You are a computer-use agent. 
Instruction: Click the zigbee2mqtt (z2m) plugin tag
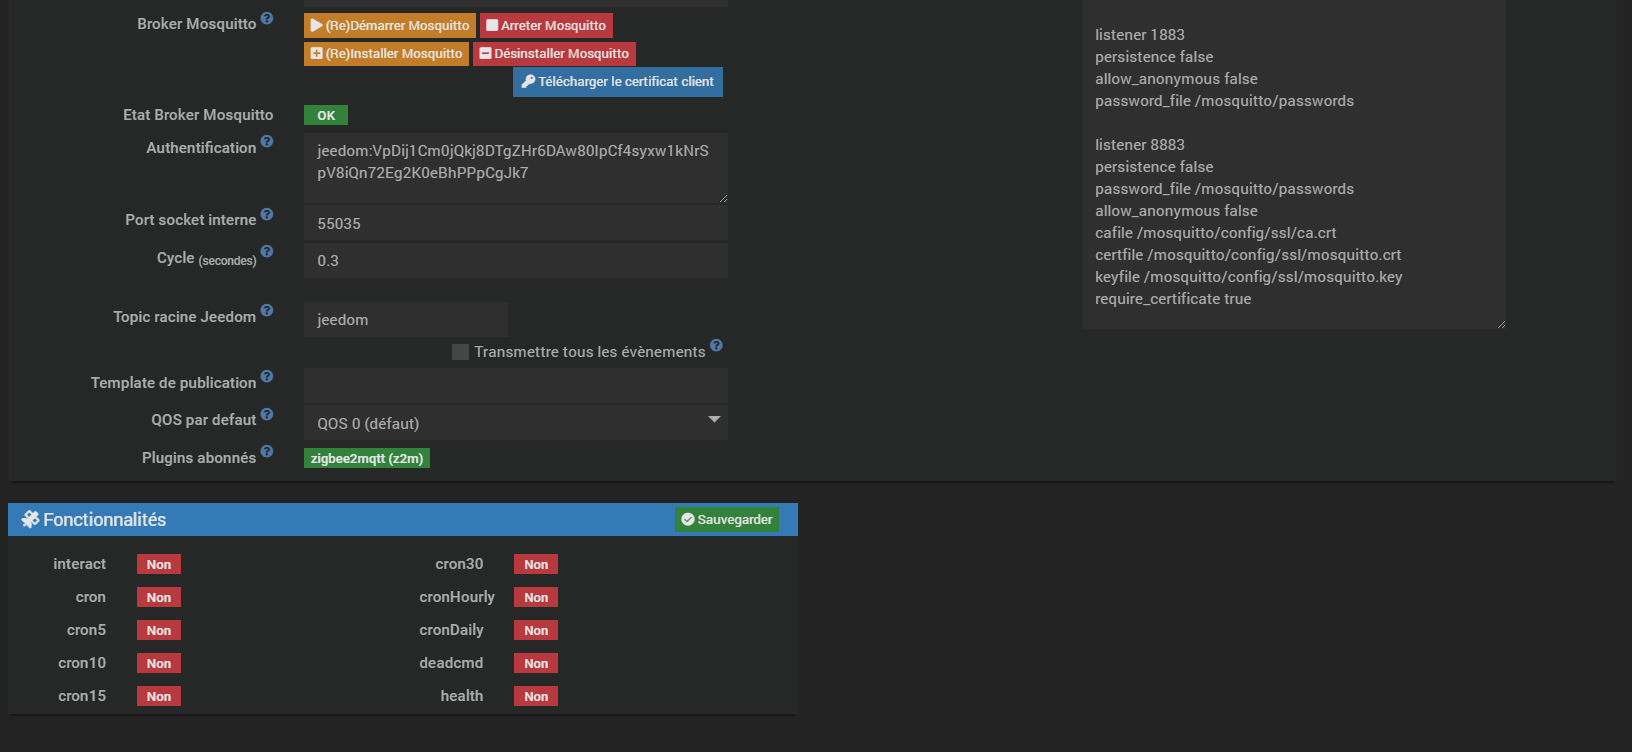click(x=367, y=459)
